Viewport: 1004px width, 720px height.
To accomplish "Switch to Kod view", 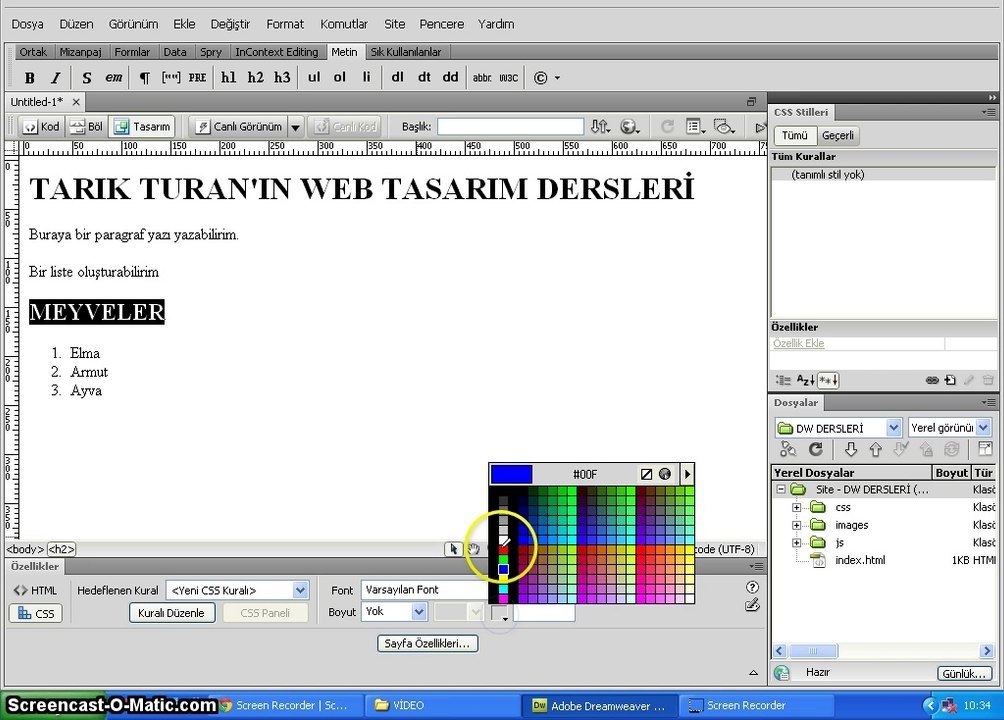I will tap(41, 127).
